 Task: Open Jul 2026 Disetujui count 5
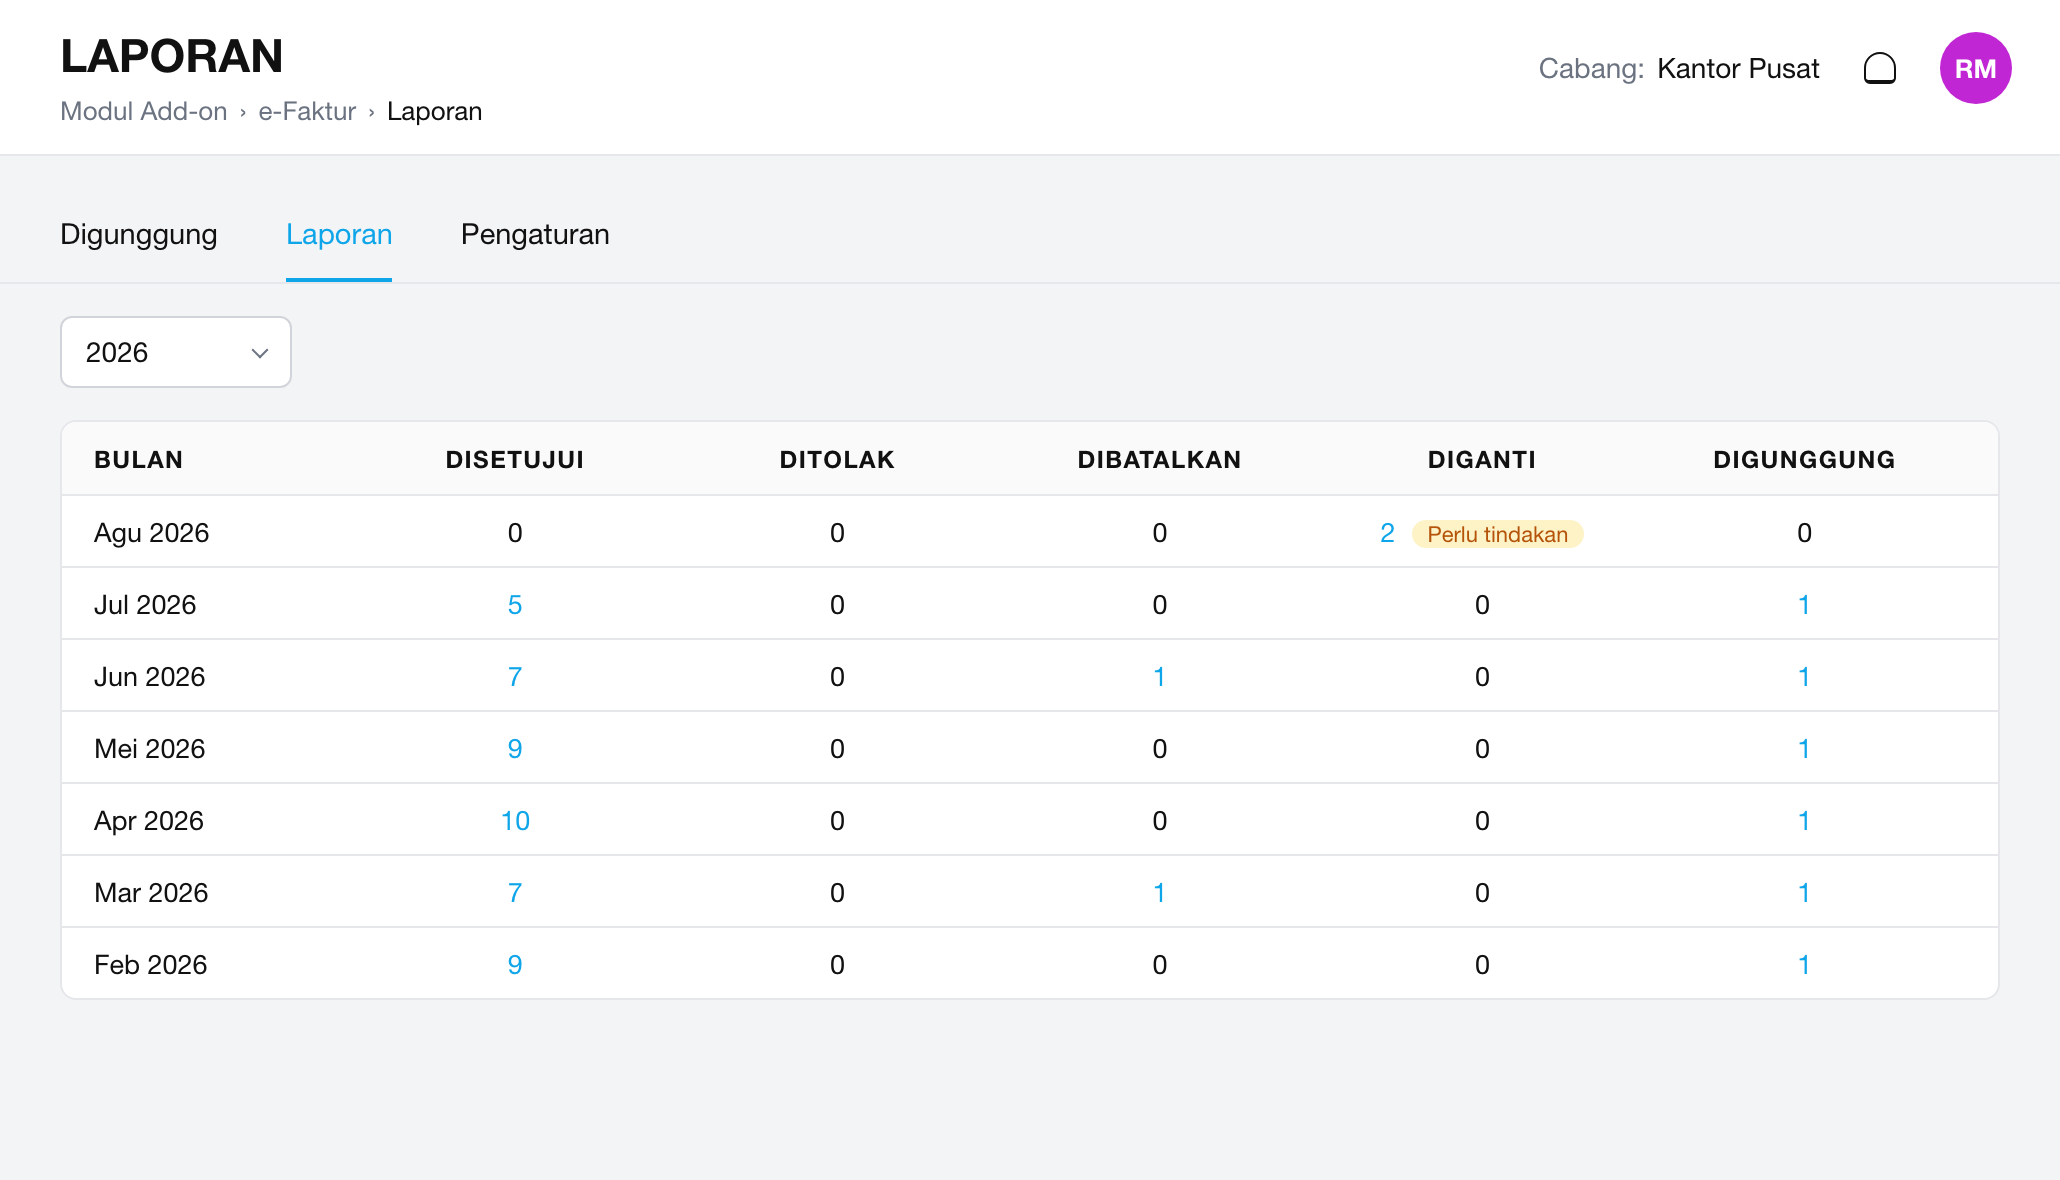pos(515,605)
